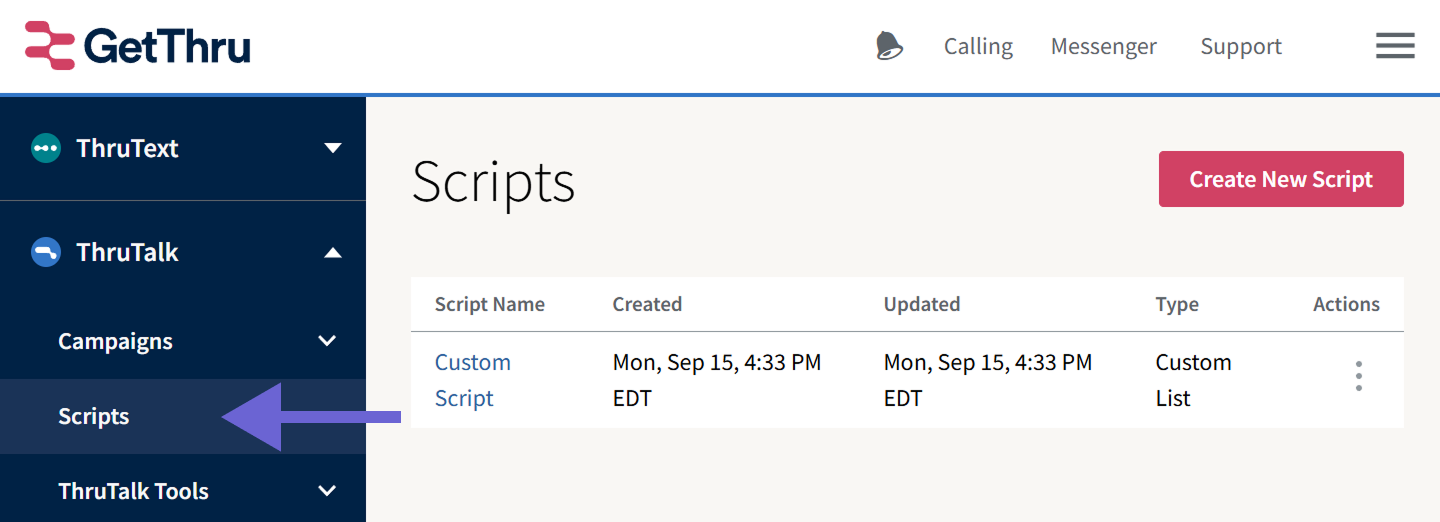Image resolution: width=1440 pixels, height=522 pixels.
Task: Open the Custom Script link
Action: point(473,380)
